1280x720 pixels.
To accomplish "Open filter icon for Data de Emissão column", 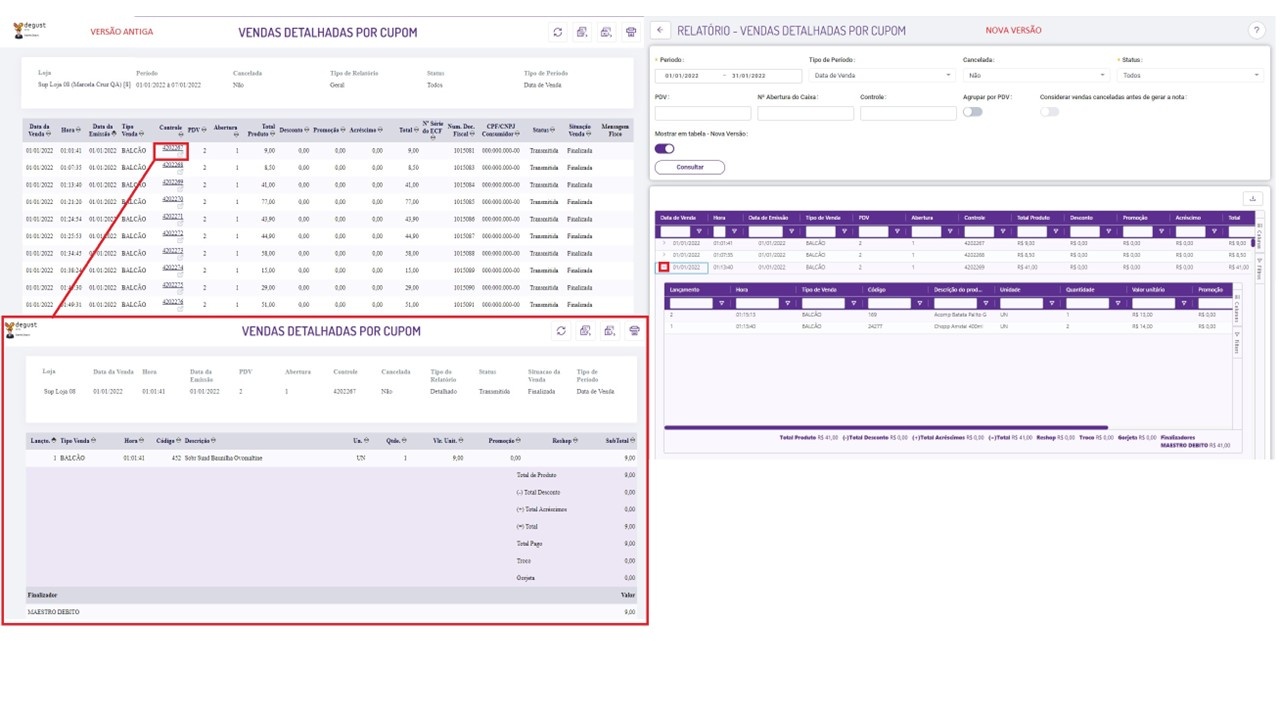I will coord(792,232).
